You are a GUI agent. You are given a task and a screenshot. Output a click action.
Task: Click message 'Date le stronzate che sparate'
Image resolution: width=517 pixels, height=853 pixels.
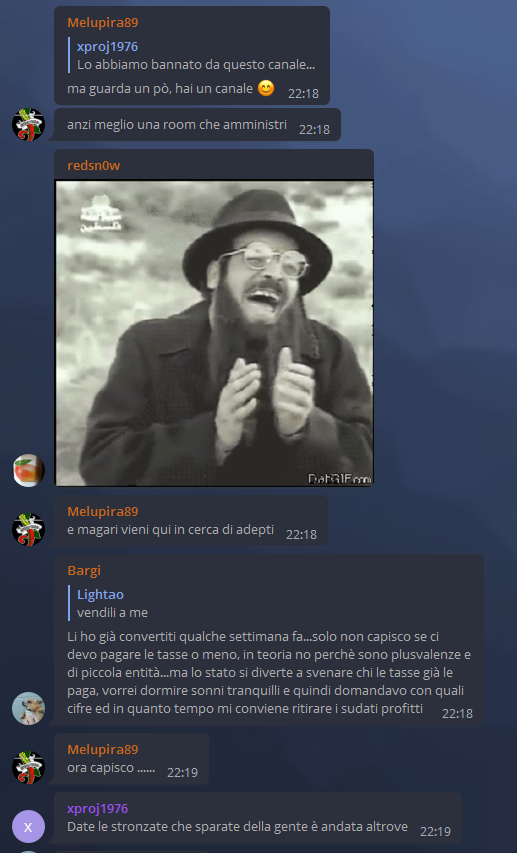[x=237, y=826]
